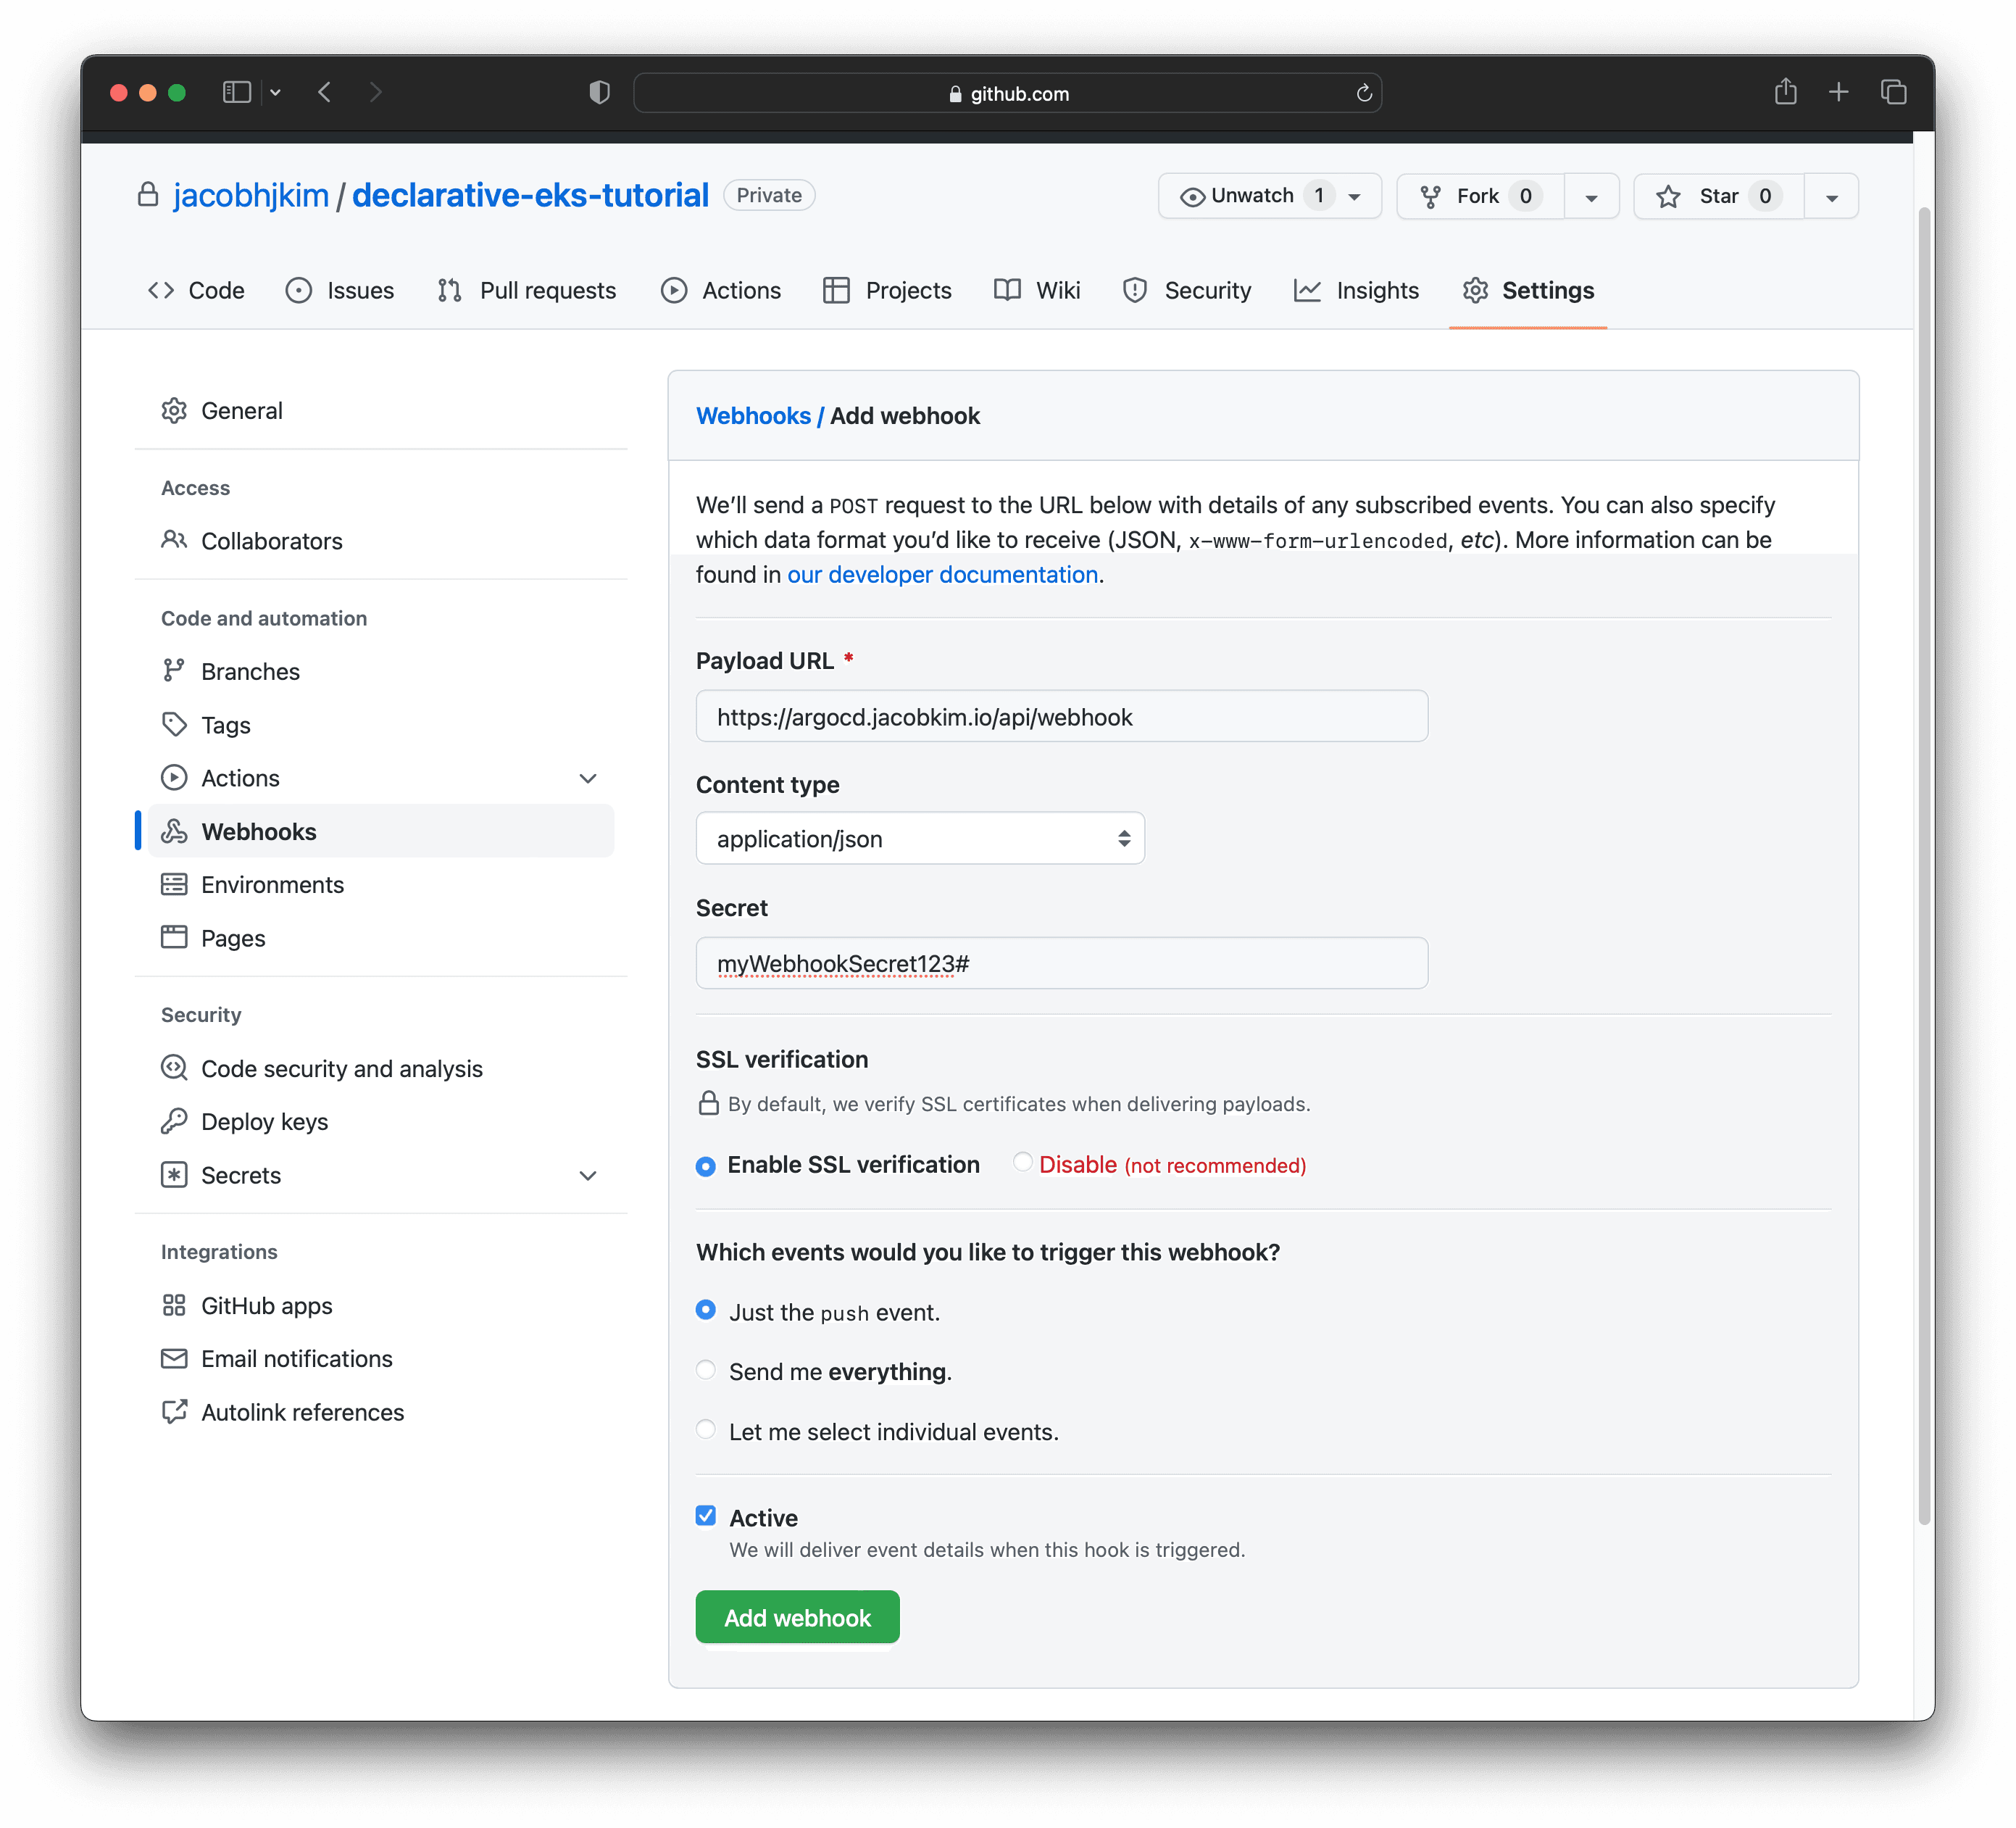Open our developer documentation link
Screen dimensions: 2016x1828
click(941, 574)
